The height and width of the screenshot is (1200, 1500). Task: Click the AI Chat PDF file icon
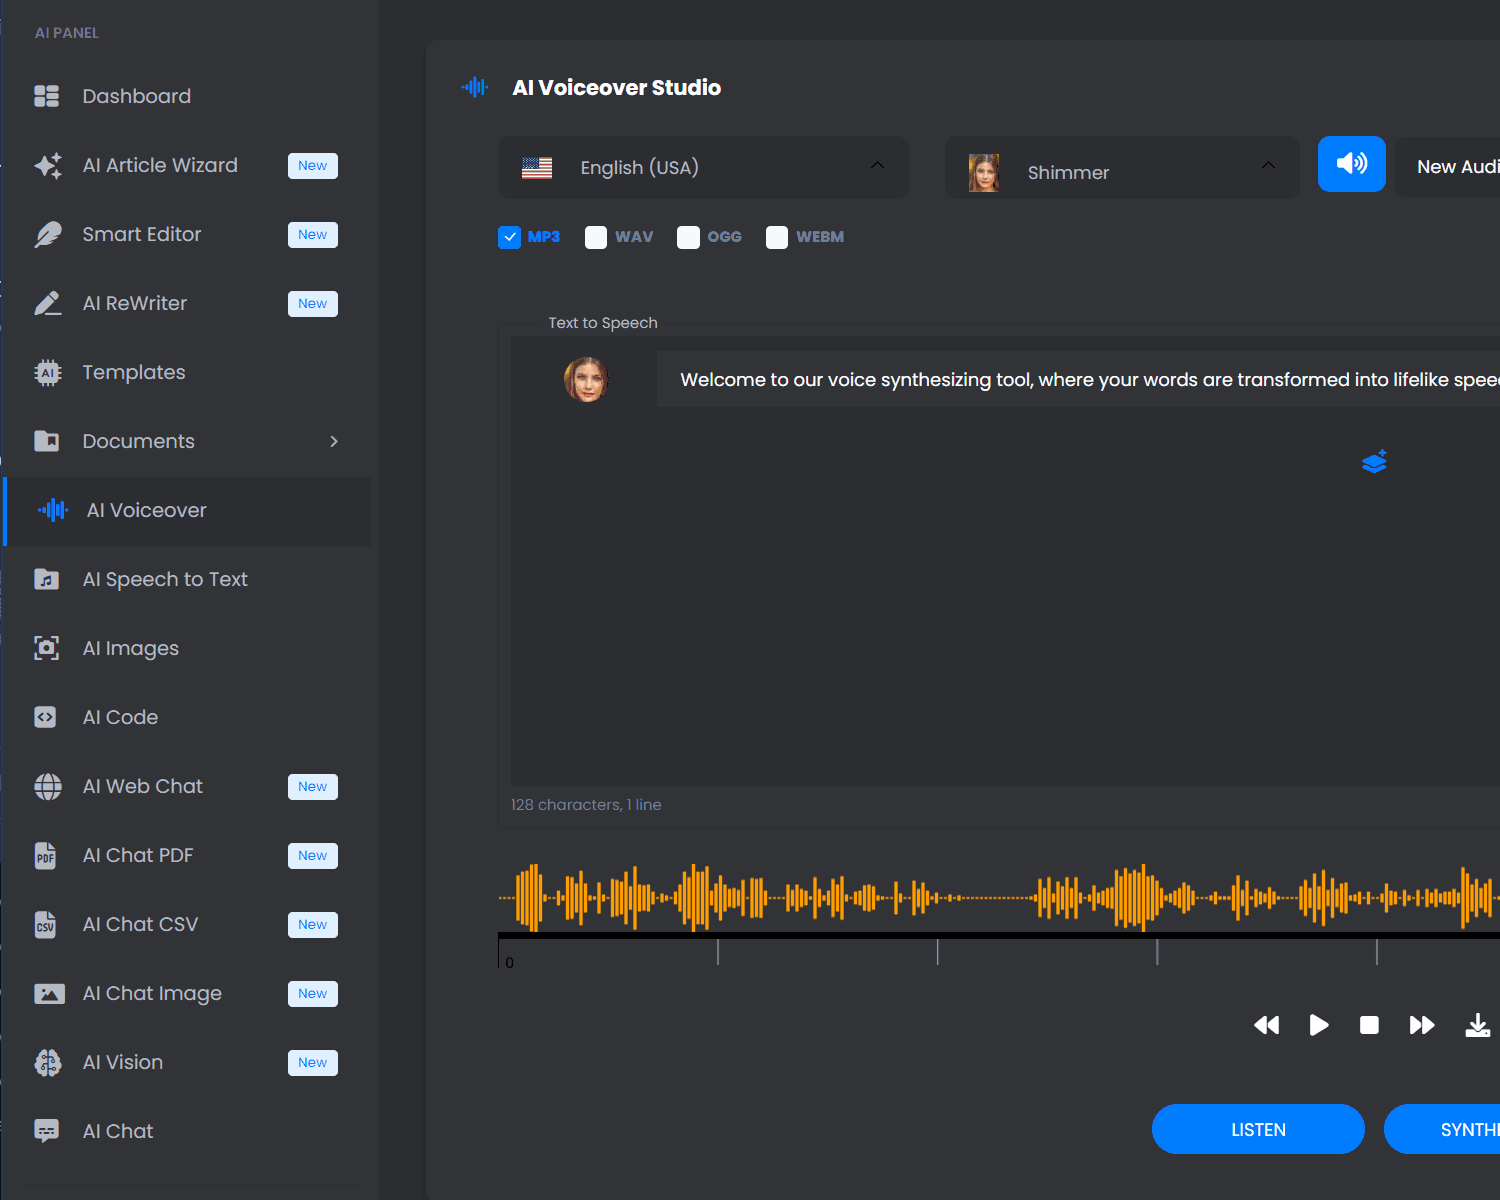(46, 855)
